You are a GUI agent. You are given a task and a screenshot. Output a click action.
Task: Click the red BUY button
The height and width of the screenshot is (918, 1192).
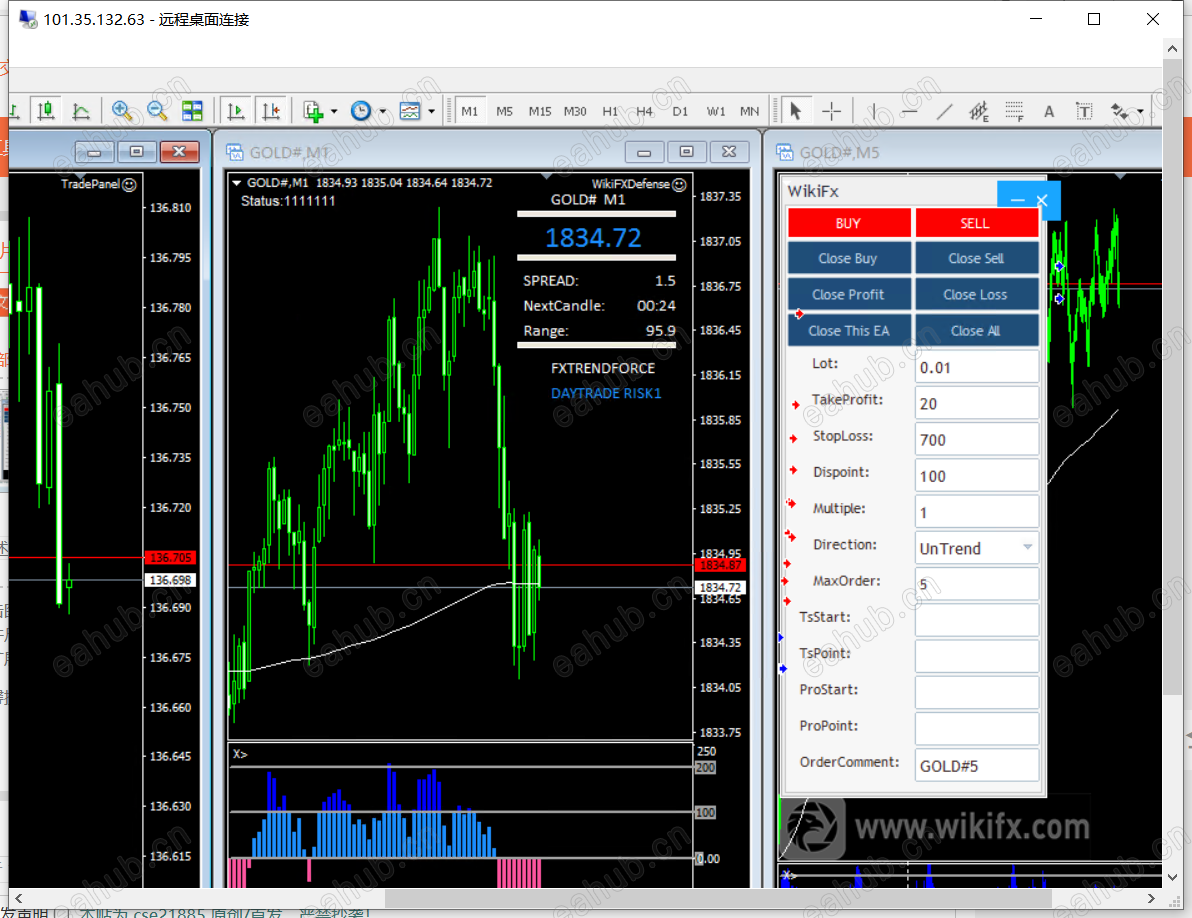tap(849, 223)
